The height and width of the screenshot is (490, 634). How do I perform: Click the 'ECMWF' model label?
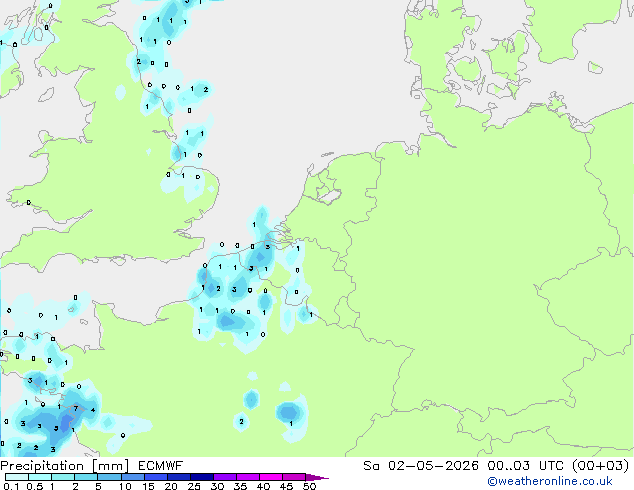click(x=161, y=466)
